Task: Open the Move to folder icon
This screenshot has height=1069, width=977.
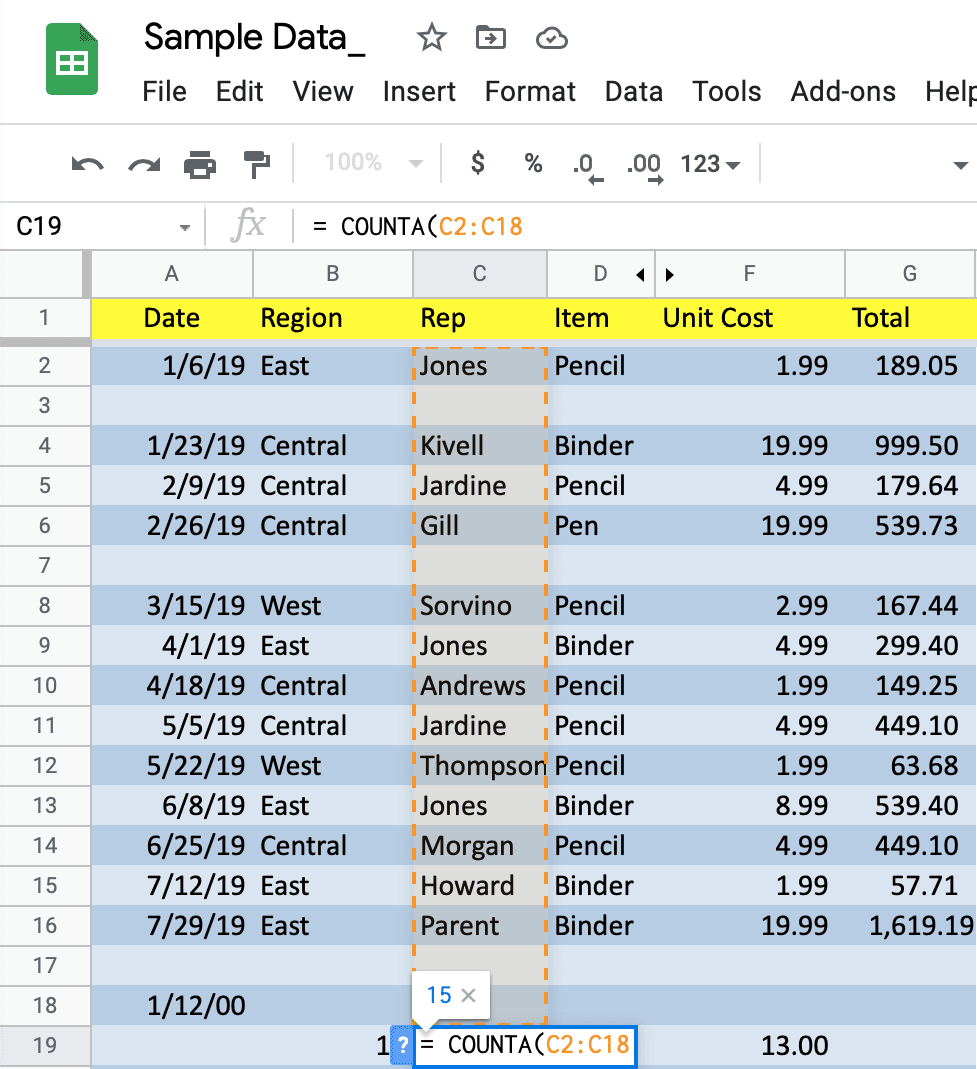Action: point(490,37)
